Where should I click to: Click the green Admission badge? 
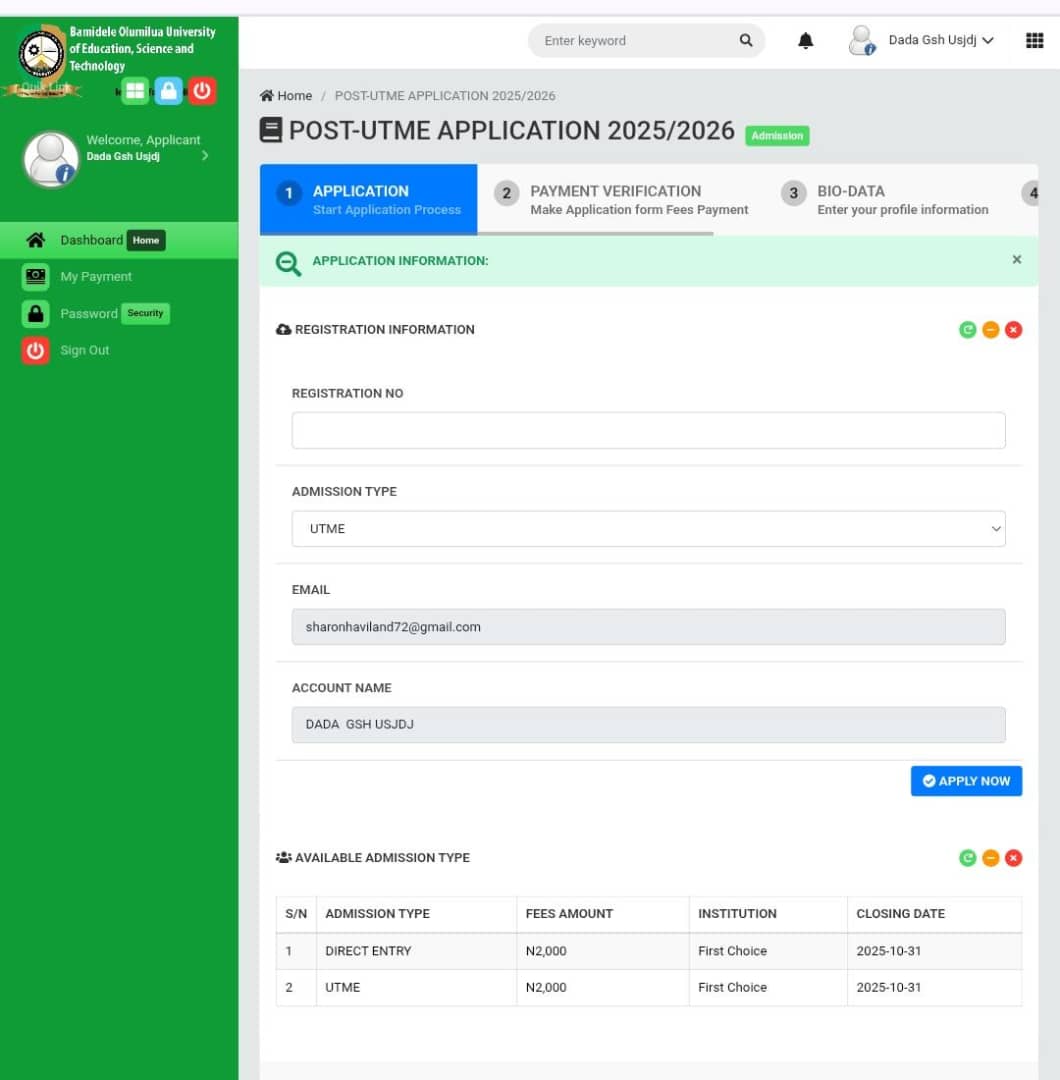point(777,136)
